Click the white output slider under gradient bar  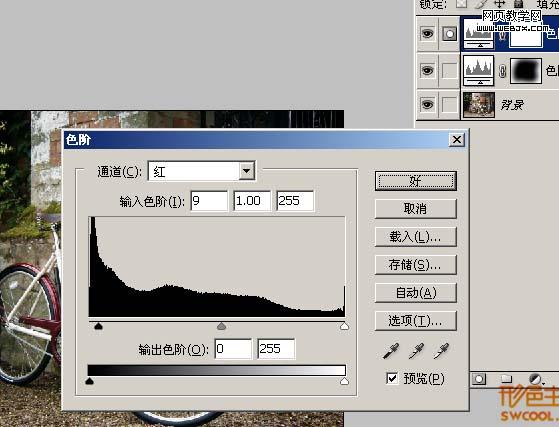(x=344, y=381)
